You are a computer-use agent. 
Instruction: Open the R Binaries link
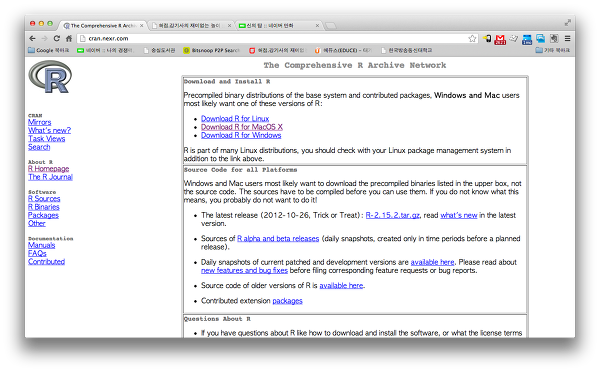(44, 207)
